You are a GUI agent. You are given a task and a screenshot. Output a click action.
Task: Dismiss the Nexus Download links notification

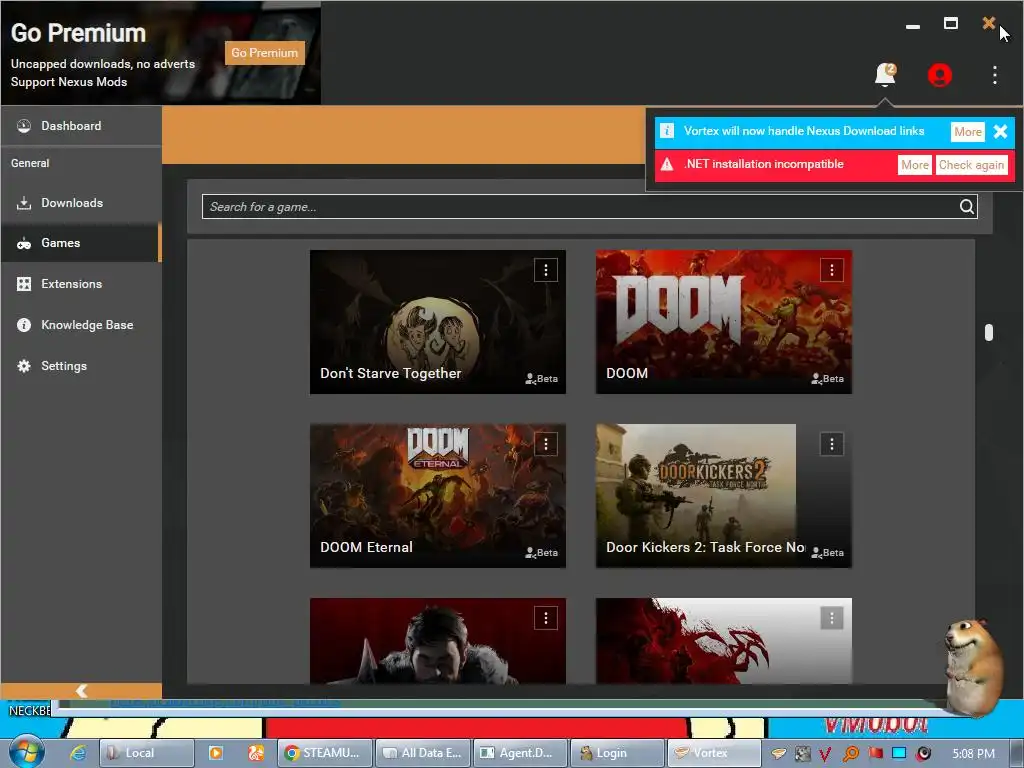(x=1000, y=132)
